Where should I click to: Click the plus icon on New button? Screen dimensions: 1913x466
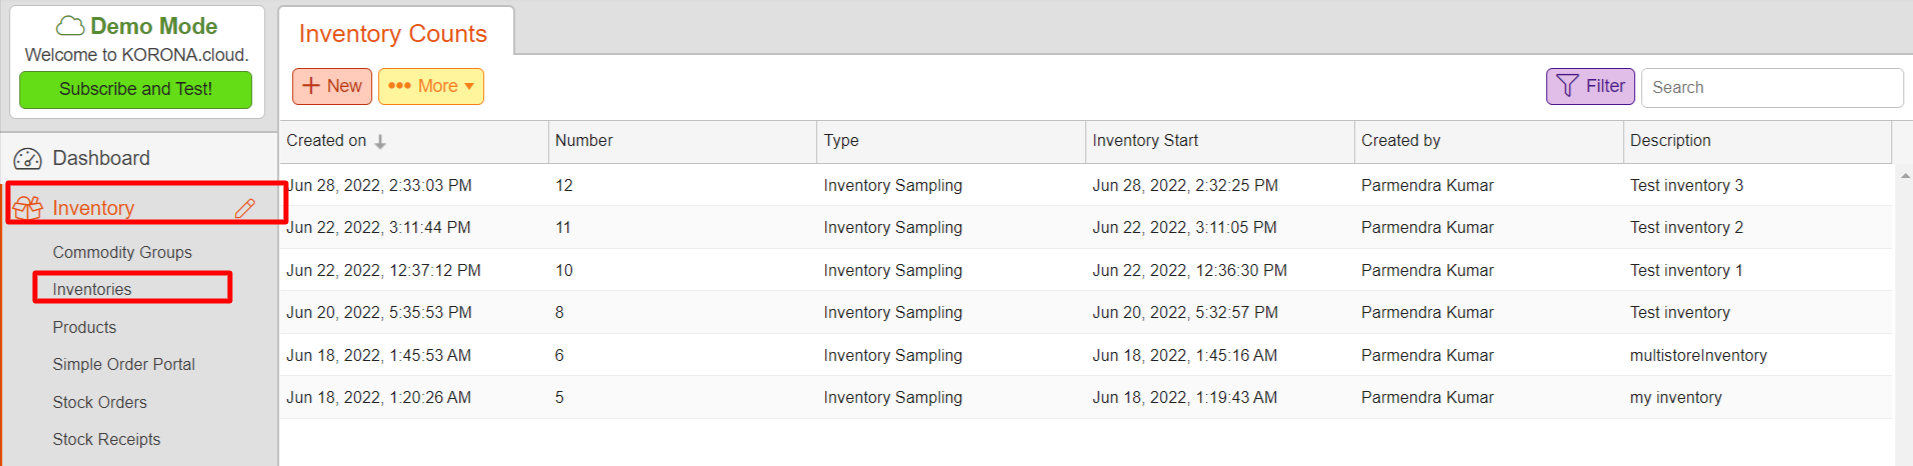point(311,86)
